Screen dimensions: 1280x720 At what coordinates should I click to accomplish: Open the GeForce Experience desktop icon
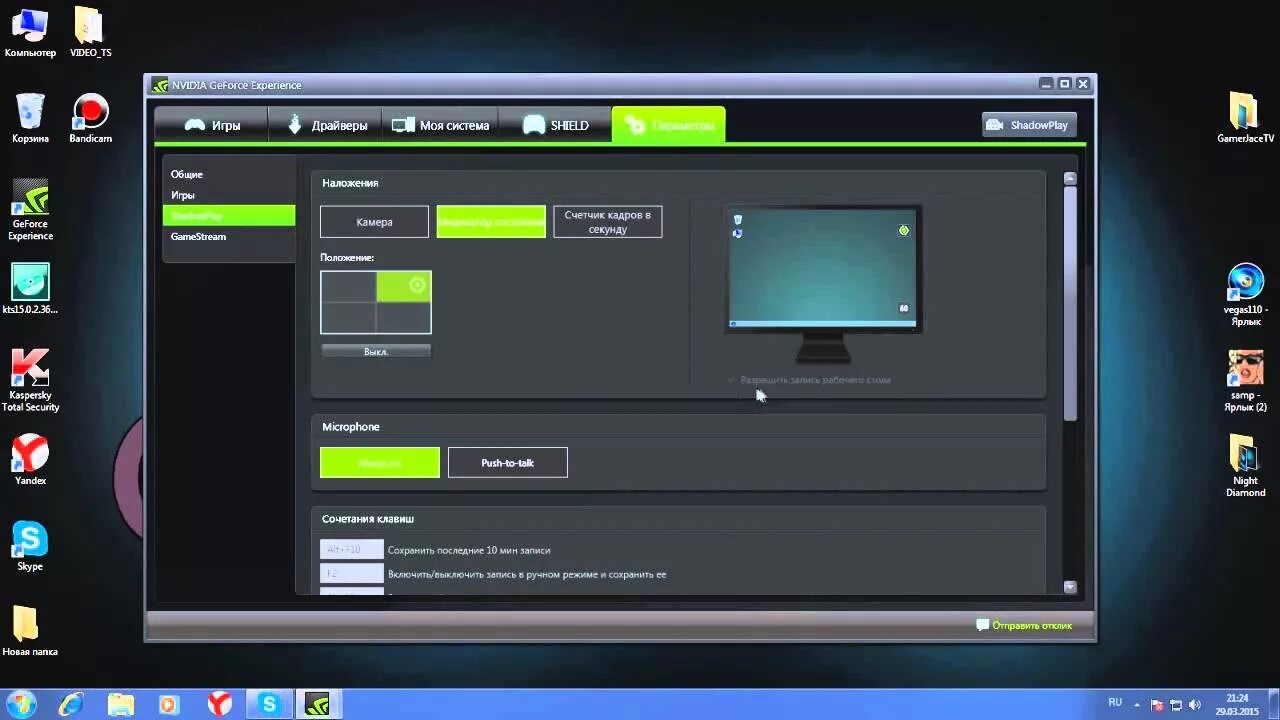point(30,210)
